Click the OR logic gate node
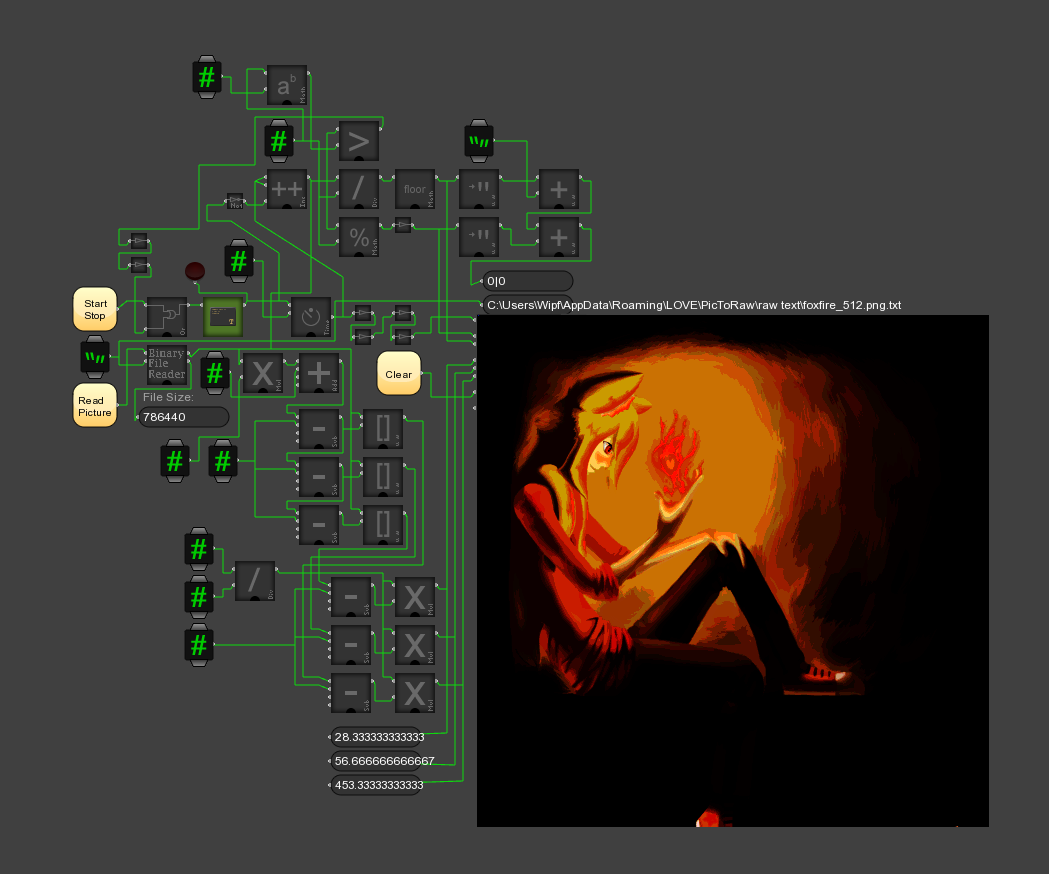1049x874 pixels. point(167,316)
